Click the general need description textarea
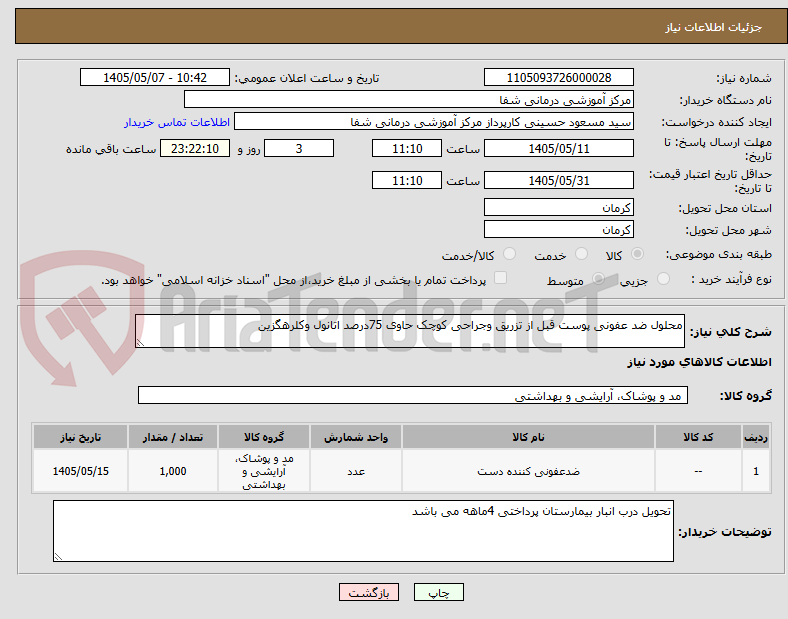 [410, 331]
